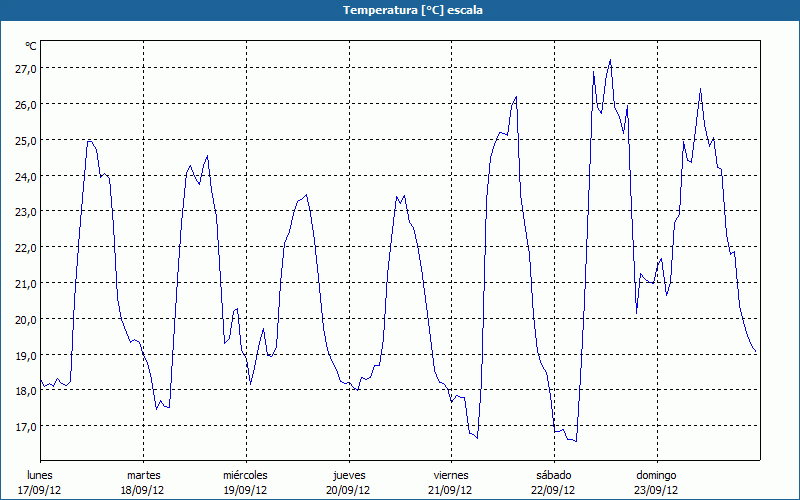Select the 26,0 temperature axis label
Viewport: 800px width, 500px height.
(26, 104)
